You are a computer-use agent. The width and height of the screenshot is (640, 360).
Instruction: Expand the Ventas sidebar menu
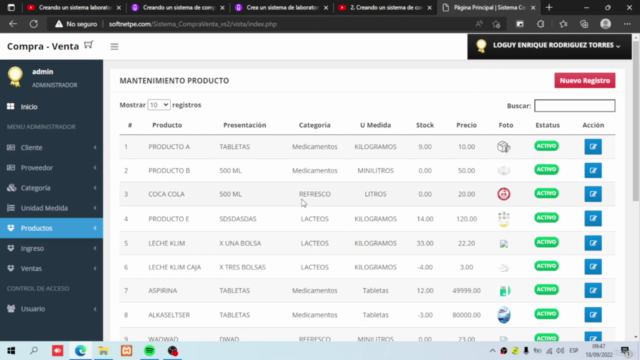point(51,269)
